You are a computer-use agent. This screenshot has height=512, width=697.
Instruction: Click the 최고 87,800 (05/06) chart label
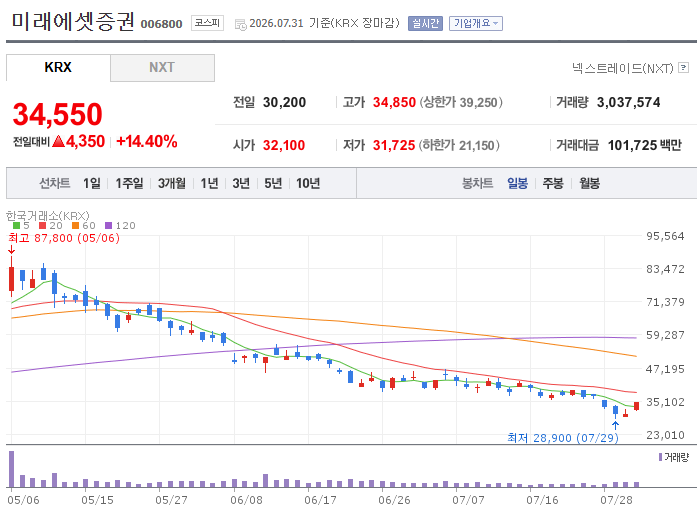pyautogui.click(x=64, y=238)
